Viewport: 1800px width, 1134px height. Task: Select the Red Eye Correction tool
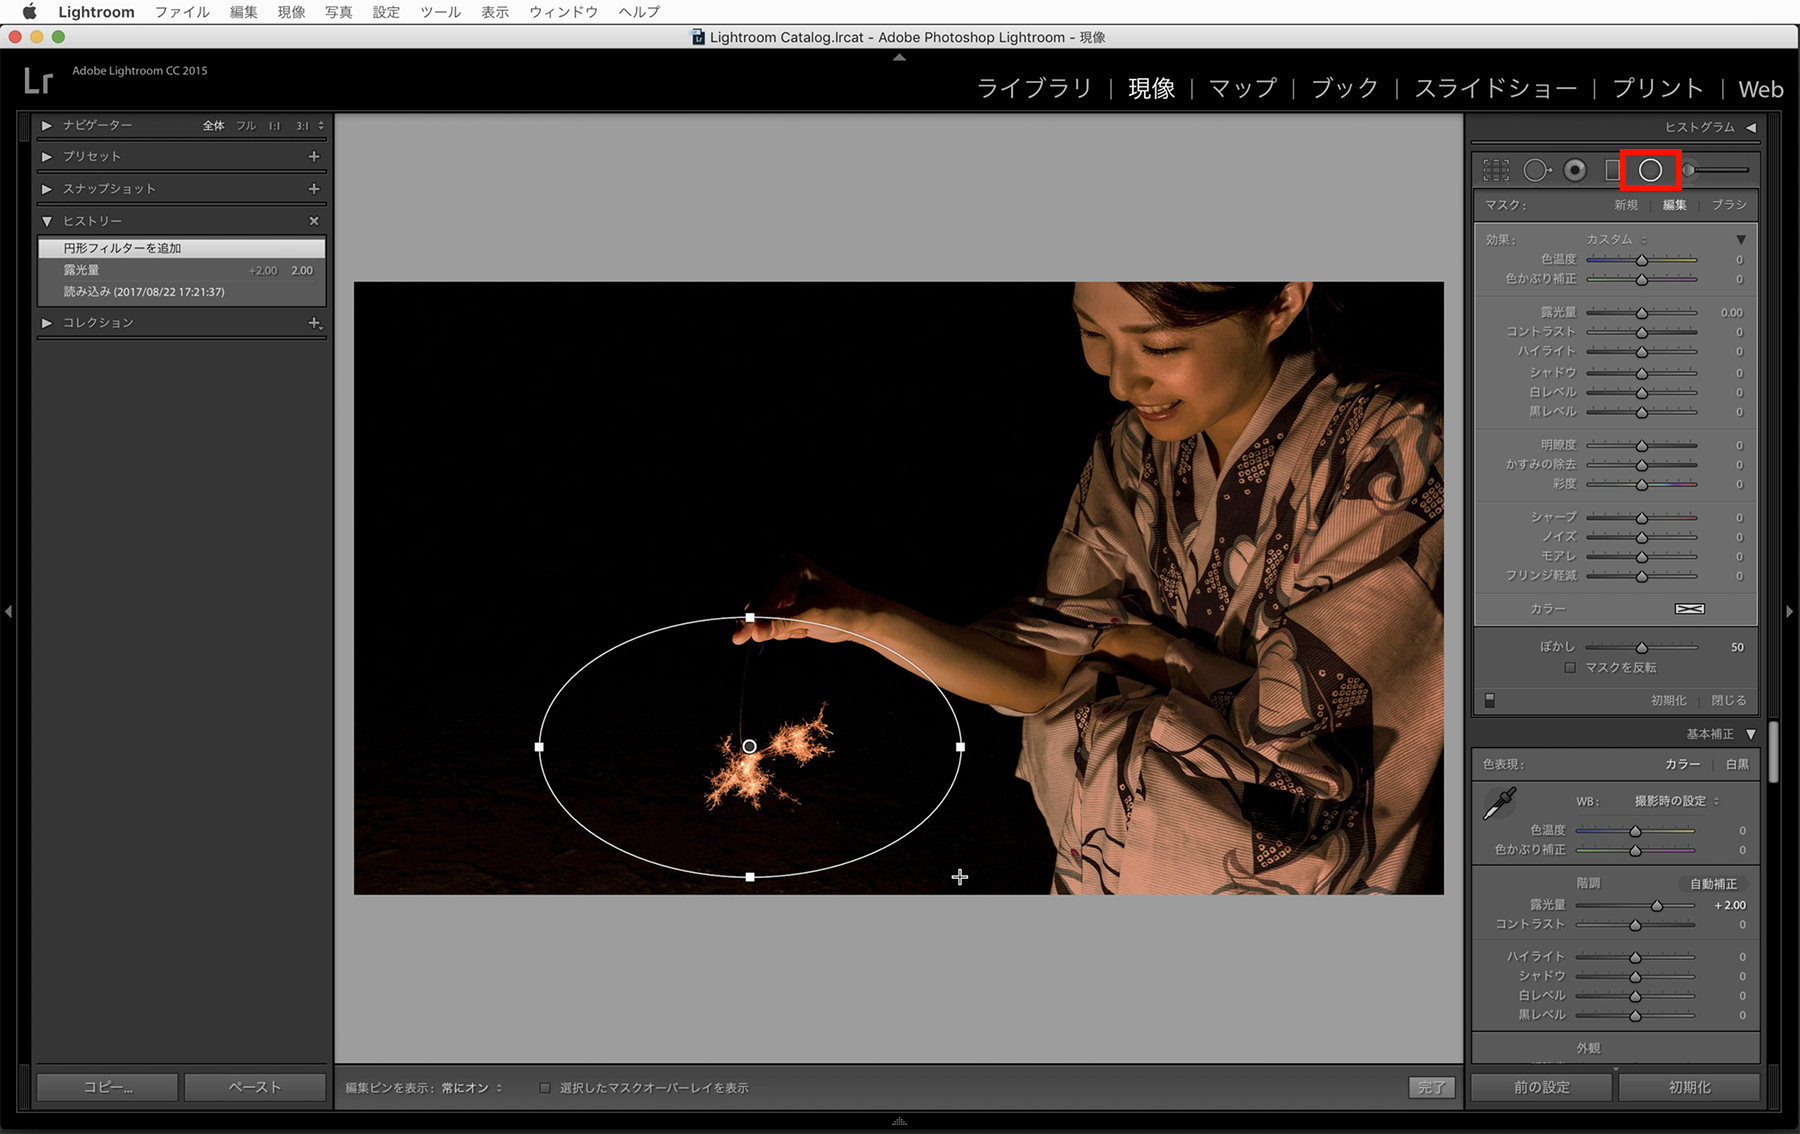click(1575, 170)
